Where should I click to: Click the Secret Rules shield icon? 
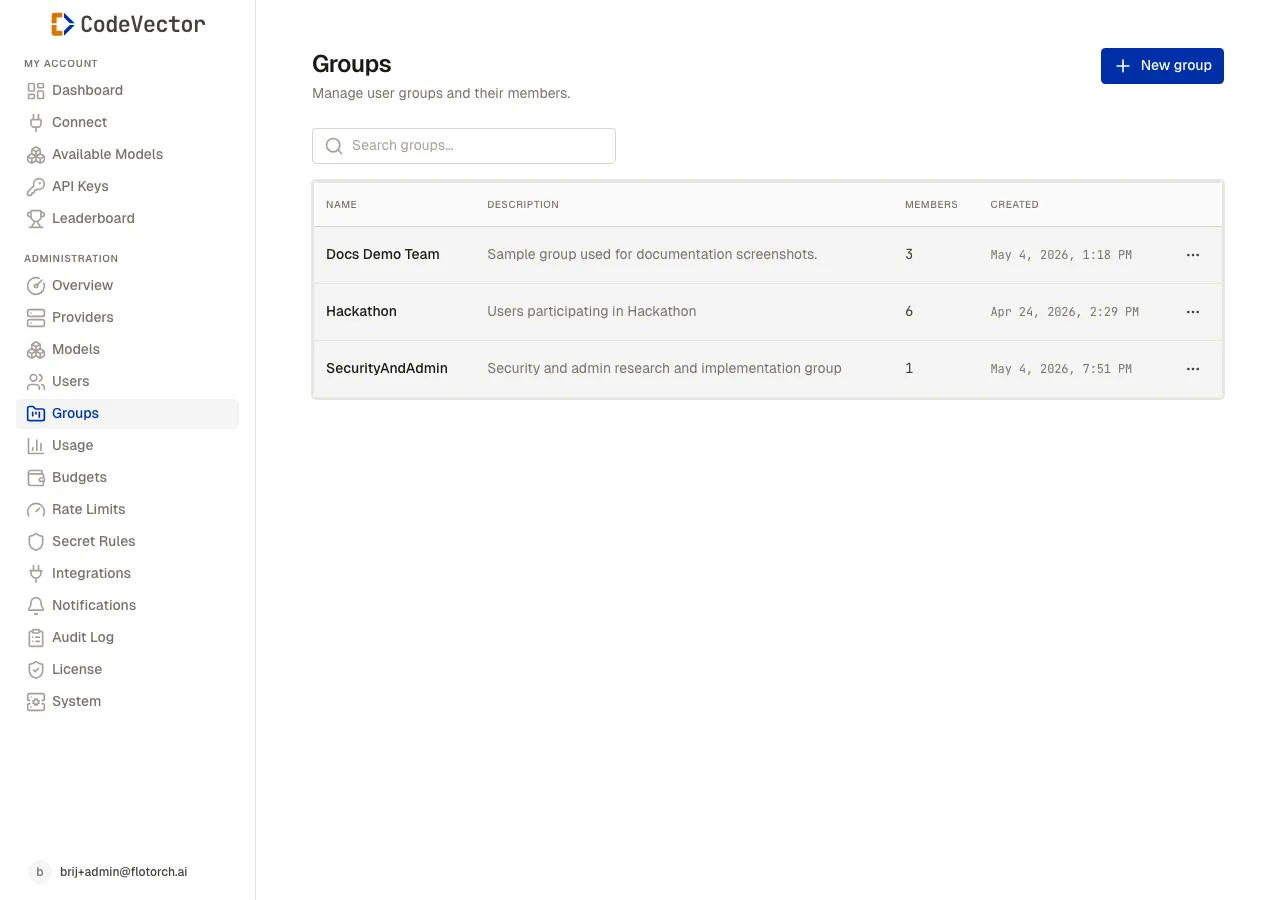tap(36, 542)
